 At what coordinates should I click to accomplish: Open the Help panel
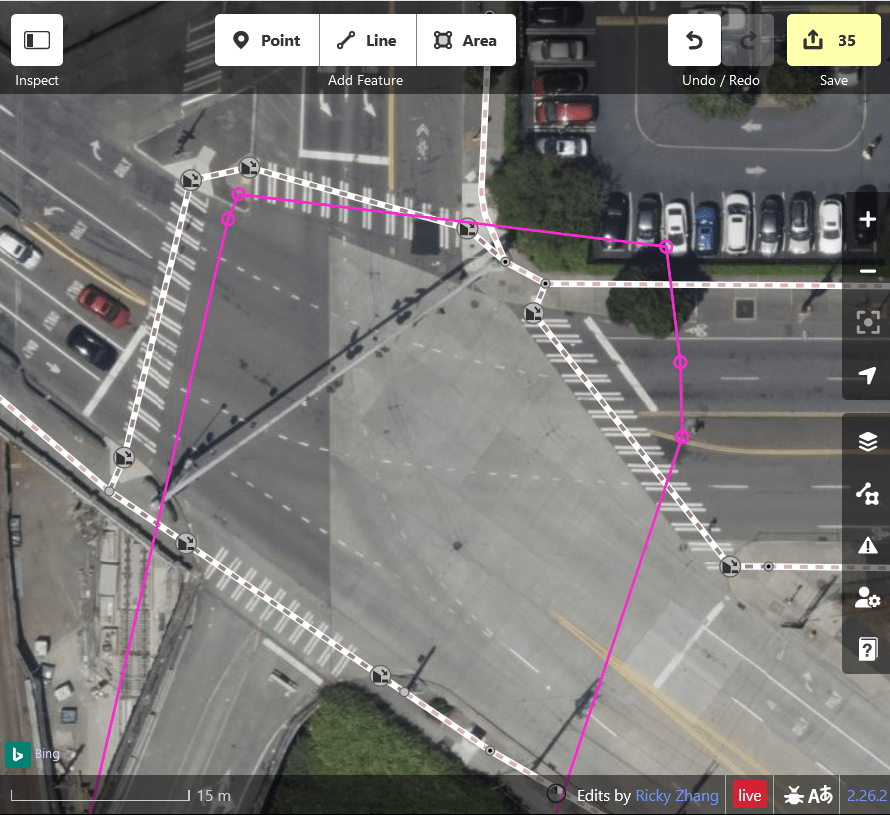pos(867,649)
